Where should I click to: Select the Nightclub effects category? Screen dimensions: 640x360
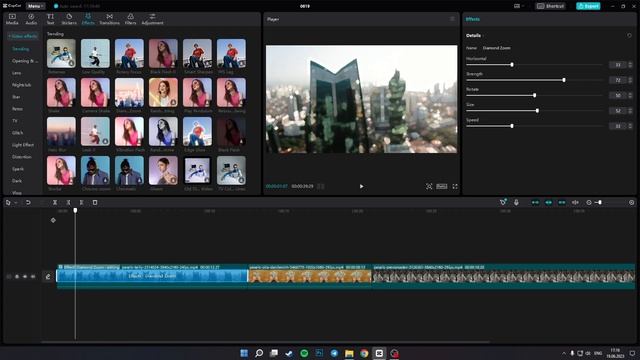(x=22, y=85)
